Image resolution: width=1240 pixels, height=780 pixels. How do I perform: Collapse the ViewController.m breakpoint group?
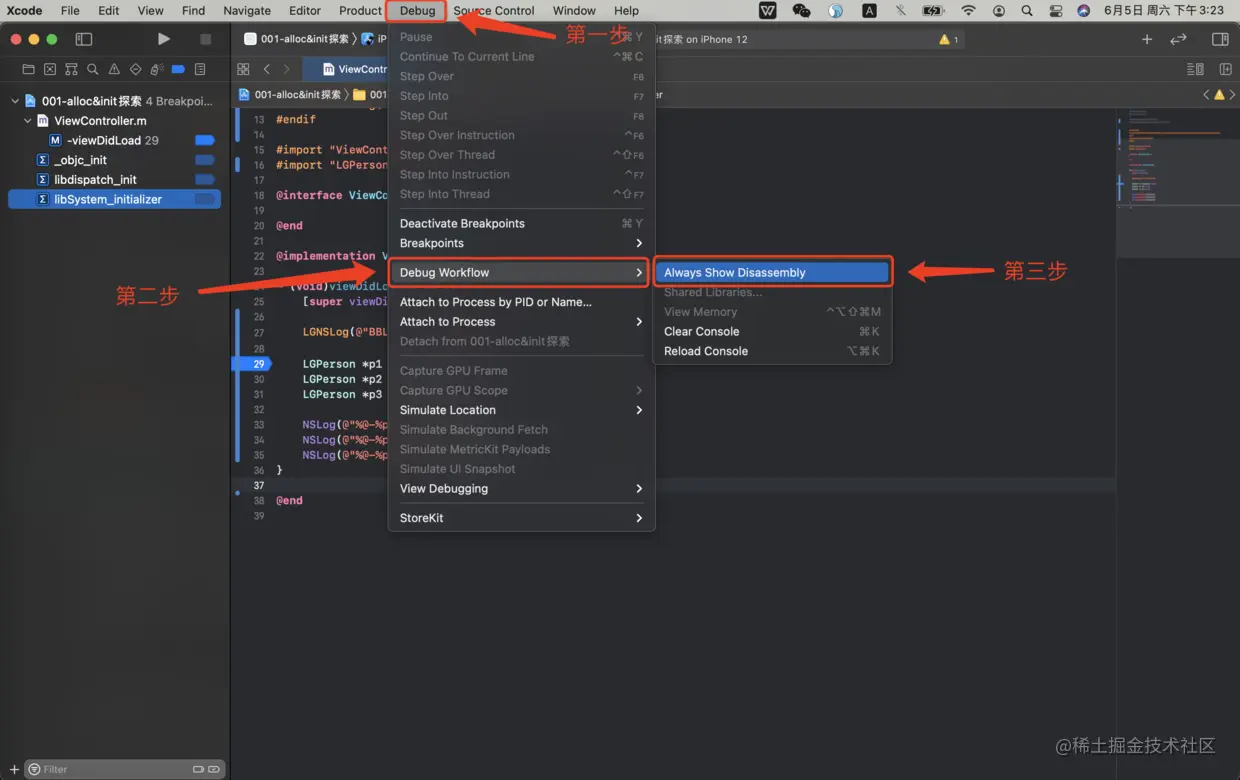tap(28, 121)
